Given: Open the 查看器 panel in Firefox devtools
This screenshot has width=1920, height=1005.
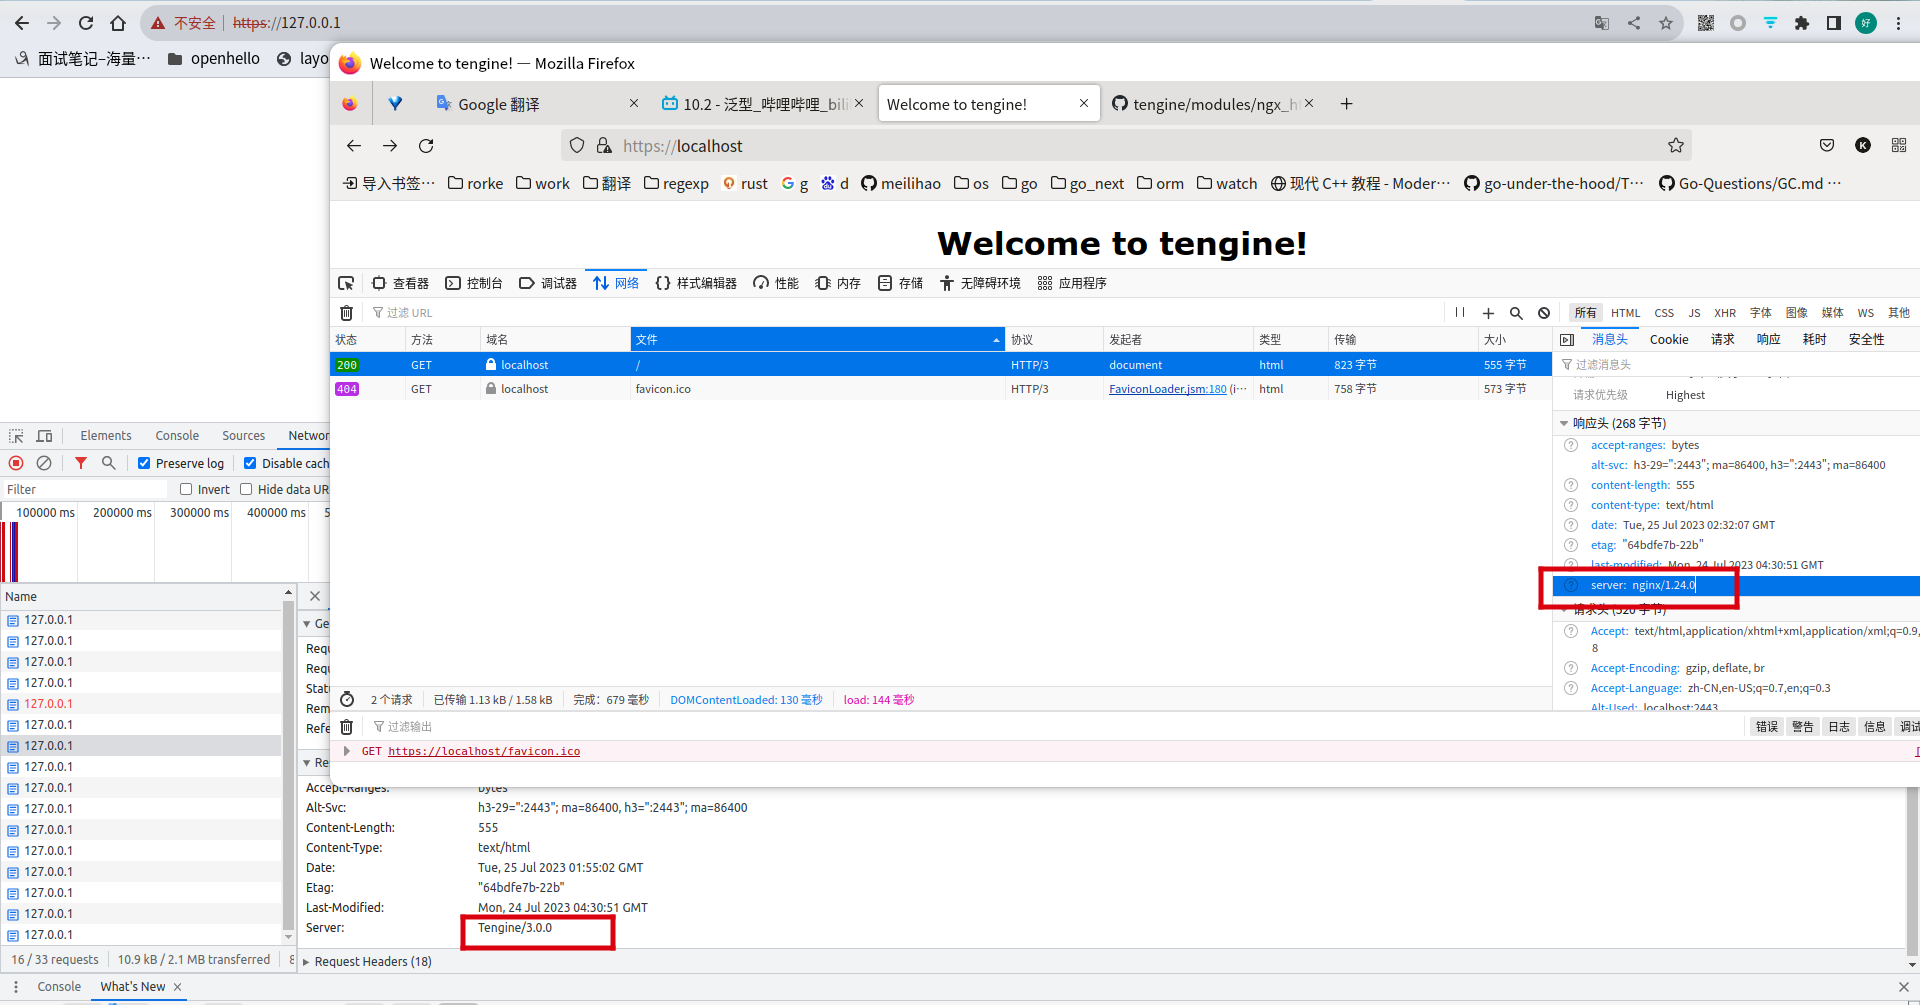Looking at the screenshot, I should pyautogui.click(x=400, y=283).
